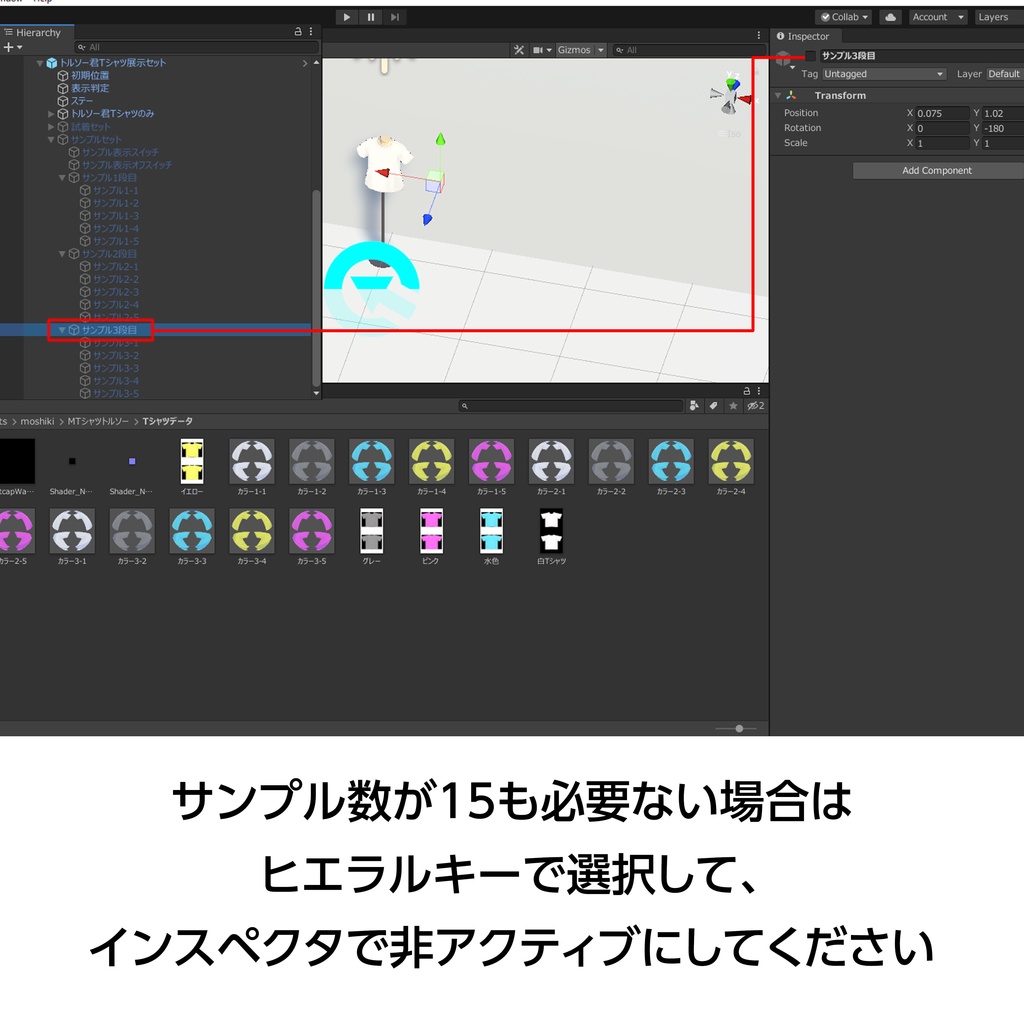Select サンプル3-4 in Hierarchy
The image size is (1024, 1024).
coord(116,381)
